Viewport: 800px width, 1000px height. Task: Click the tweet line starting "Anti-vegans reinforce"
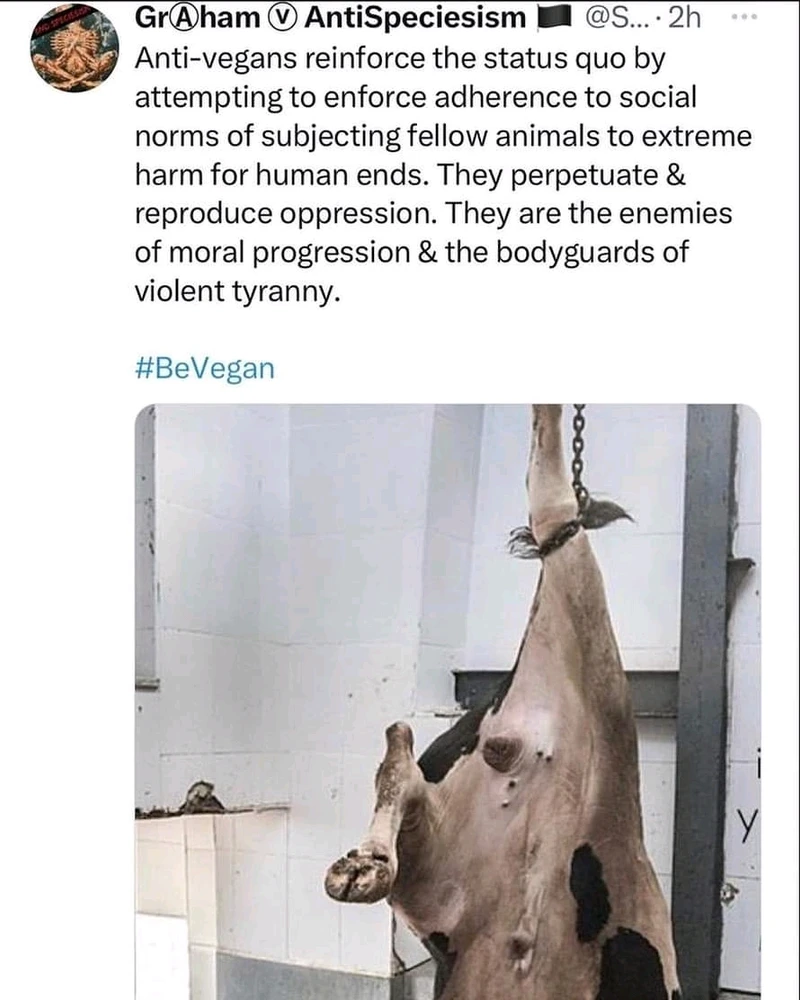point(400,59)
